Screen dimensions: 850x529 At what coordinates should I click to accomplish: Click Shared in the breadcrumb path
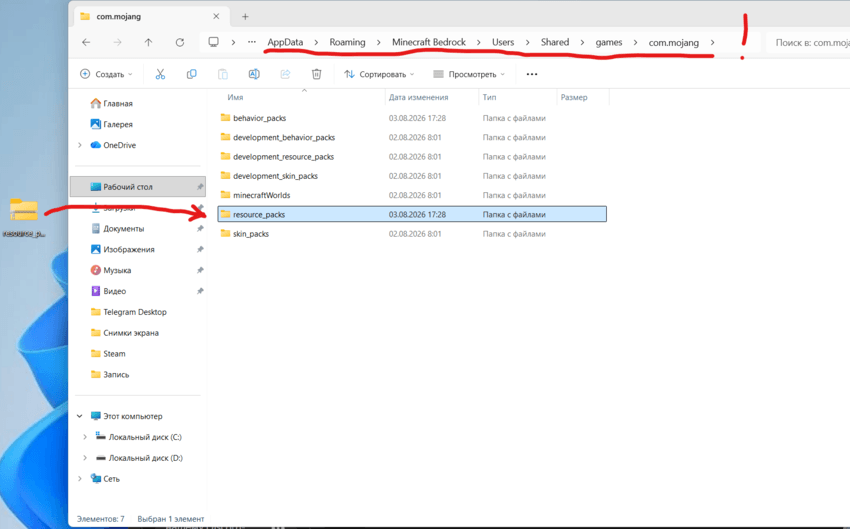pyautogui.click(x=555, y=42)
